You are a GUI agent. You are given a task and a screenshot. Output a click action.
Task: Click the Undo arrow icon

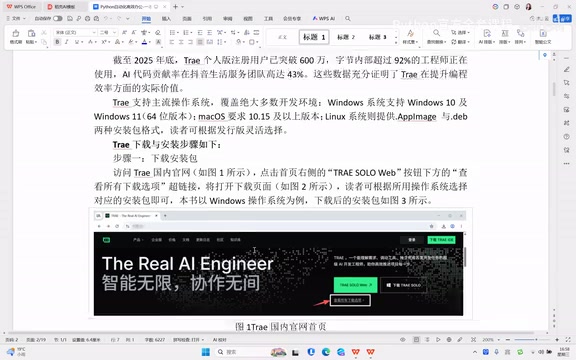pos(106,18)
